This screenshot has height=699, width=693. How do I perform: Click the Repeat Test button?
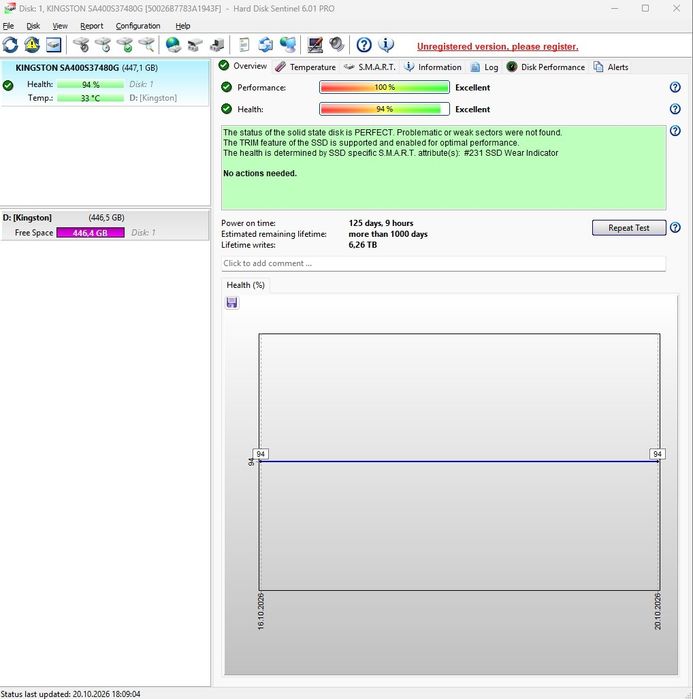point(629,228)
